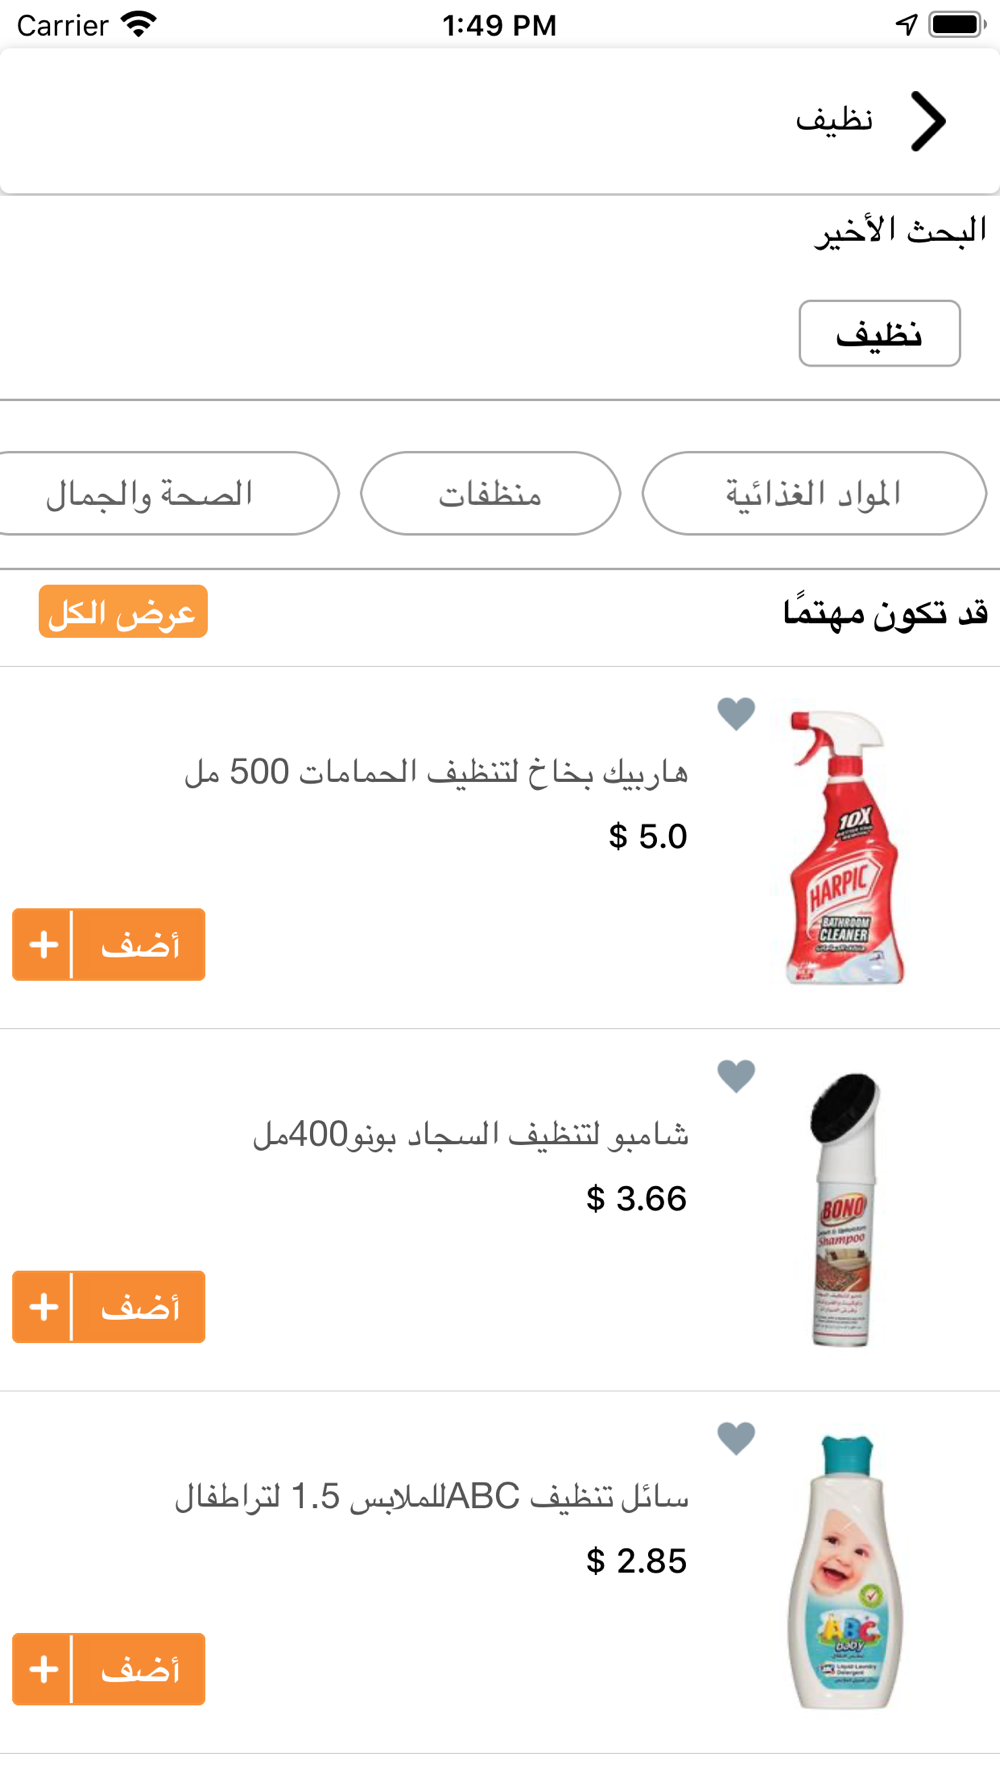Viewport: 1000px width, 1778px height.
Task: Select المواد الغذائية category tab
Action: click(814, 493)
